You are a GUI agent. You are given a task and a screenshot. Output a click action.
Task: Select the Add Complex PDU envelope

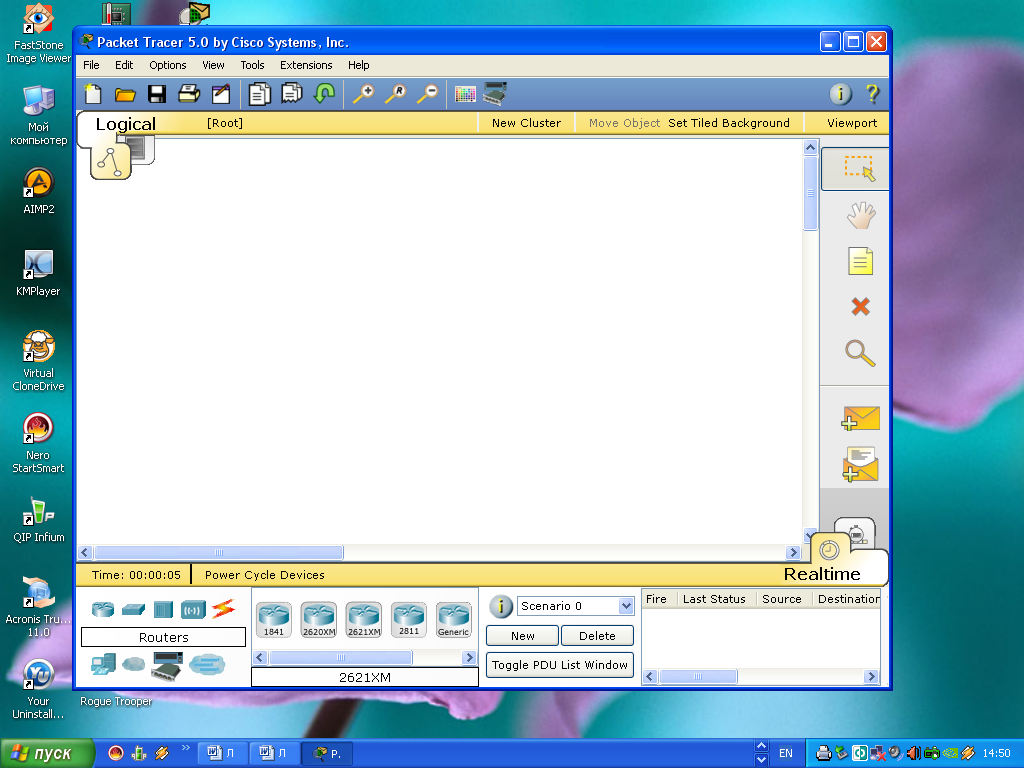[861, 464]
